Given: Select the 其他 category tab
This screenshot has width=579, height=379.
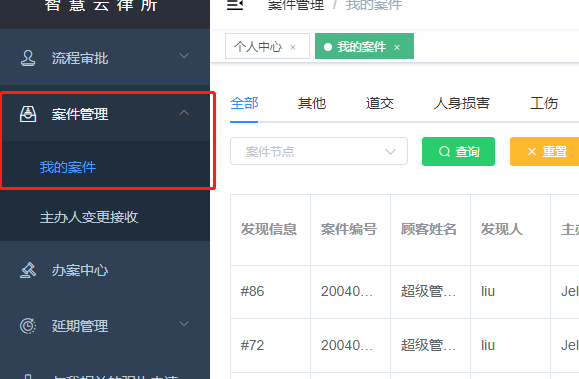Looking at the screenshot, I should click(312, 103).
